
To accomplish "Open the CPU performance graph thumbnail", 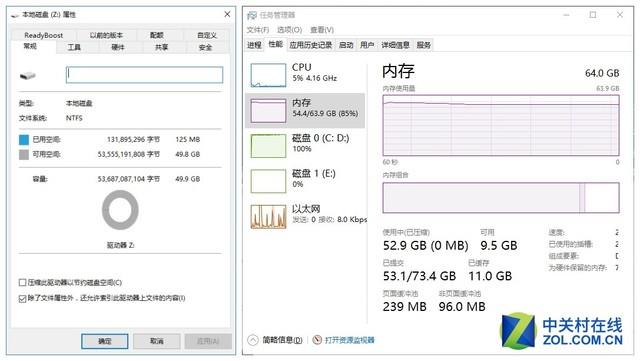I will (x=268, y=75).
